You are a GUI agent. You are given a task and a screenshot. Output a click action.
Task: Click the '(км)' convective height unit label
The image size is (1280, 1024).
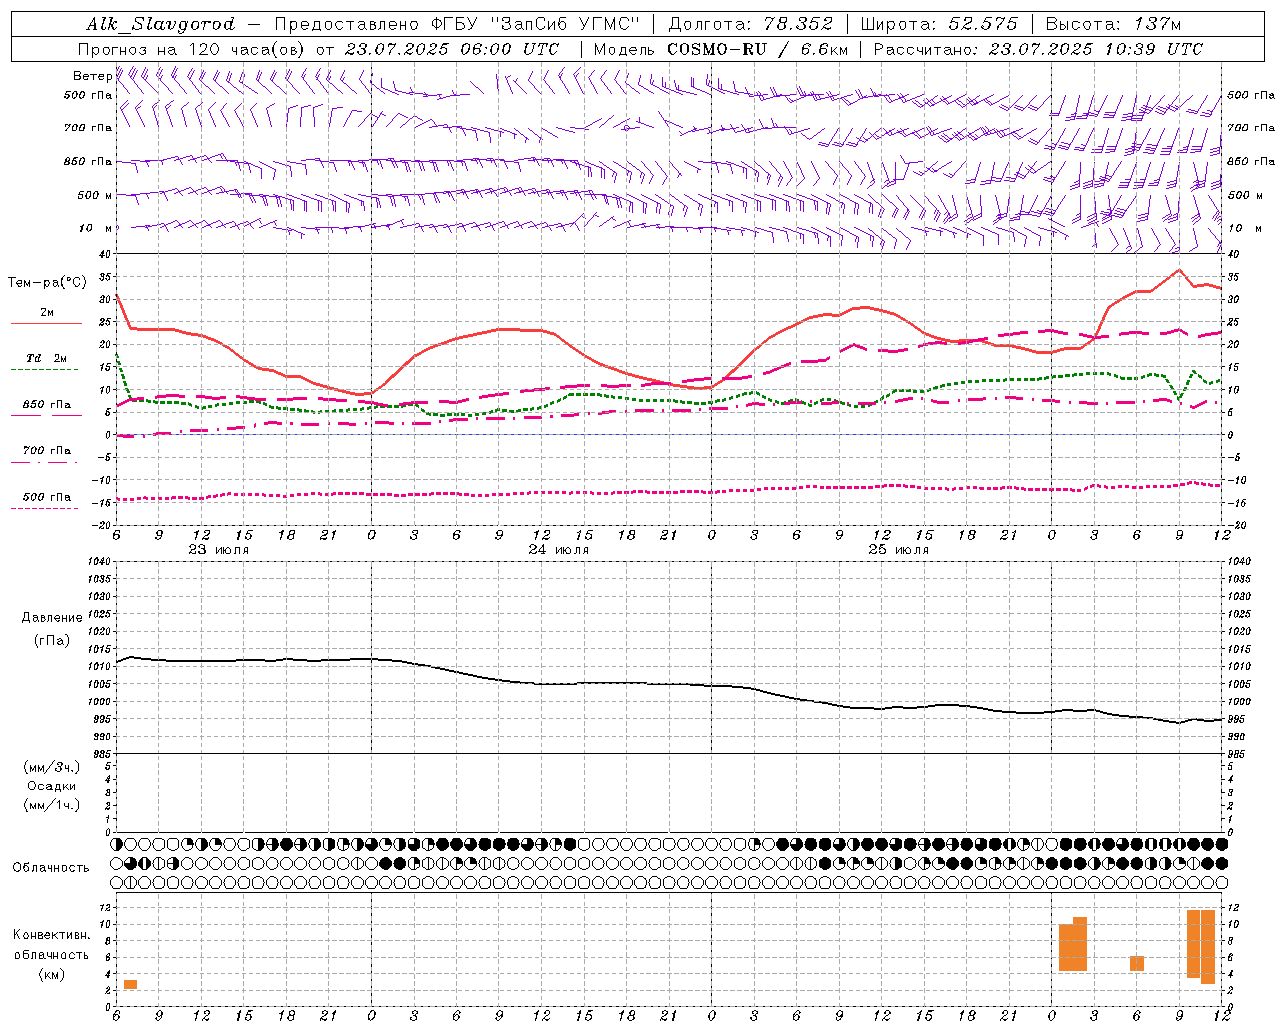point(52,974)
